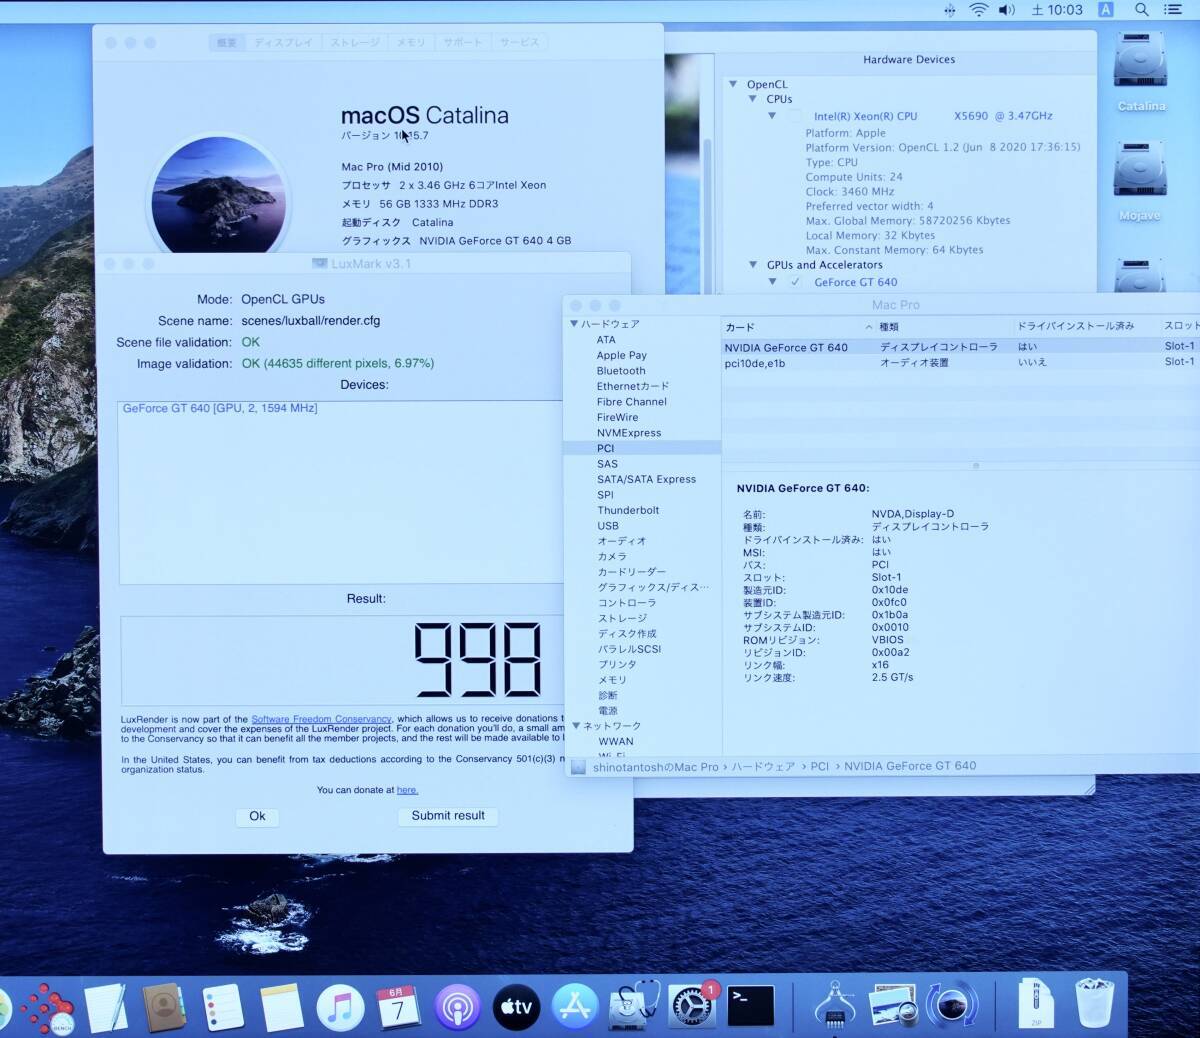The height and width of the screenshot is (1038, 1200).
Task: Switch to ストレージ tab
Action: (355, 42)
